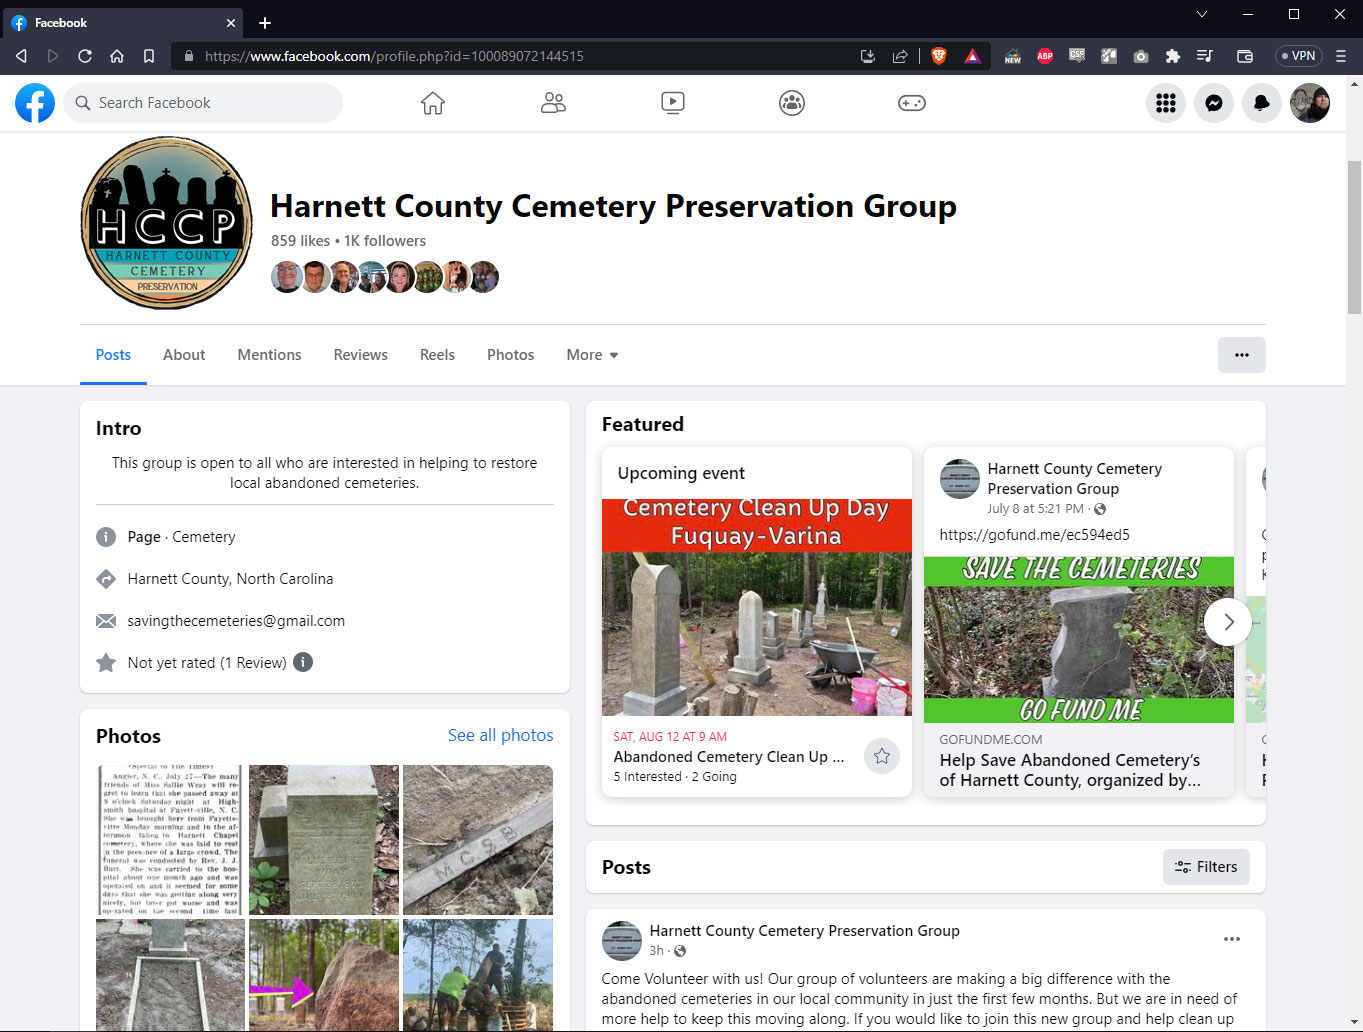Open the Facebook Home icon
Screen dimensions: 1363x1032
(x=433, y=103)
